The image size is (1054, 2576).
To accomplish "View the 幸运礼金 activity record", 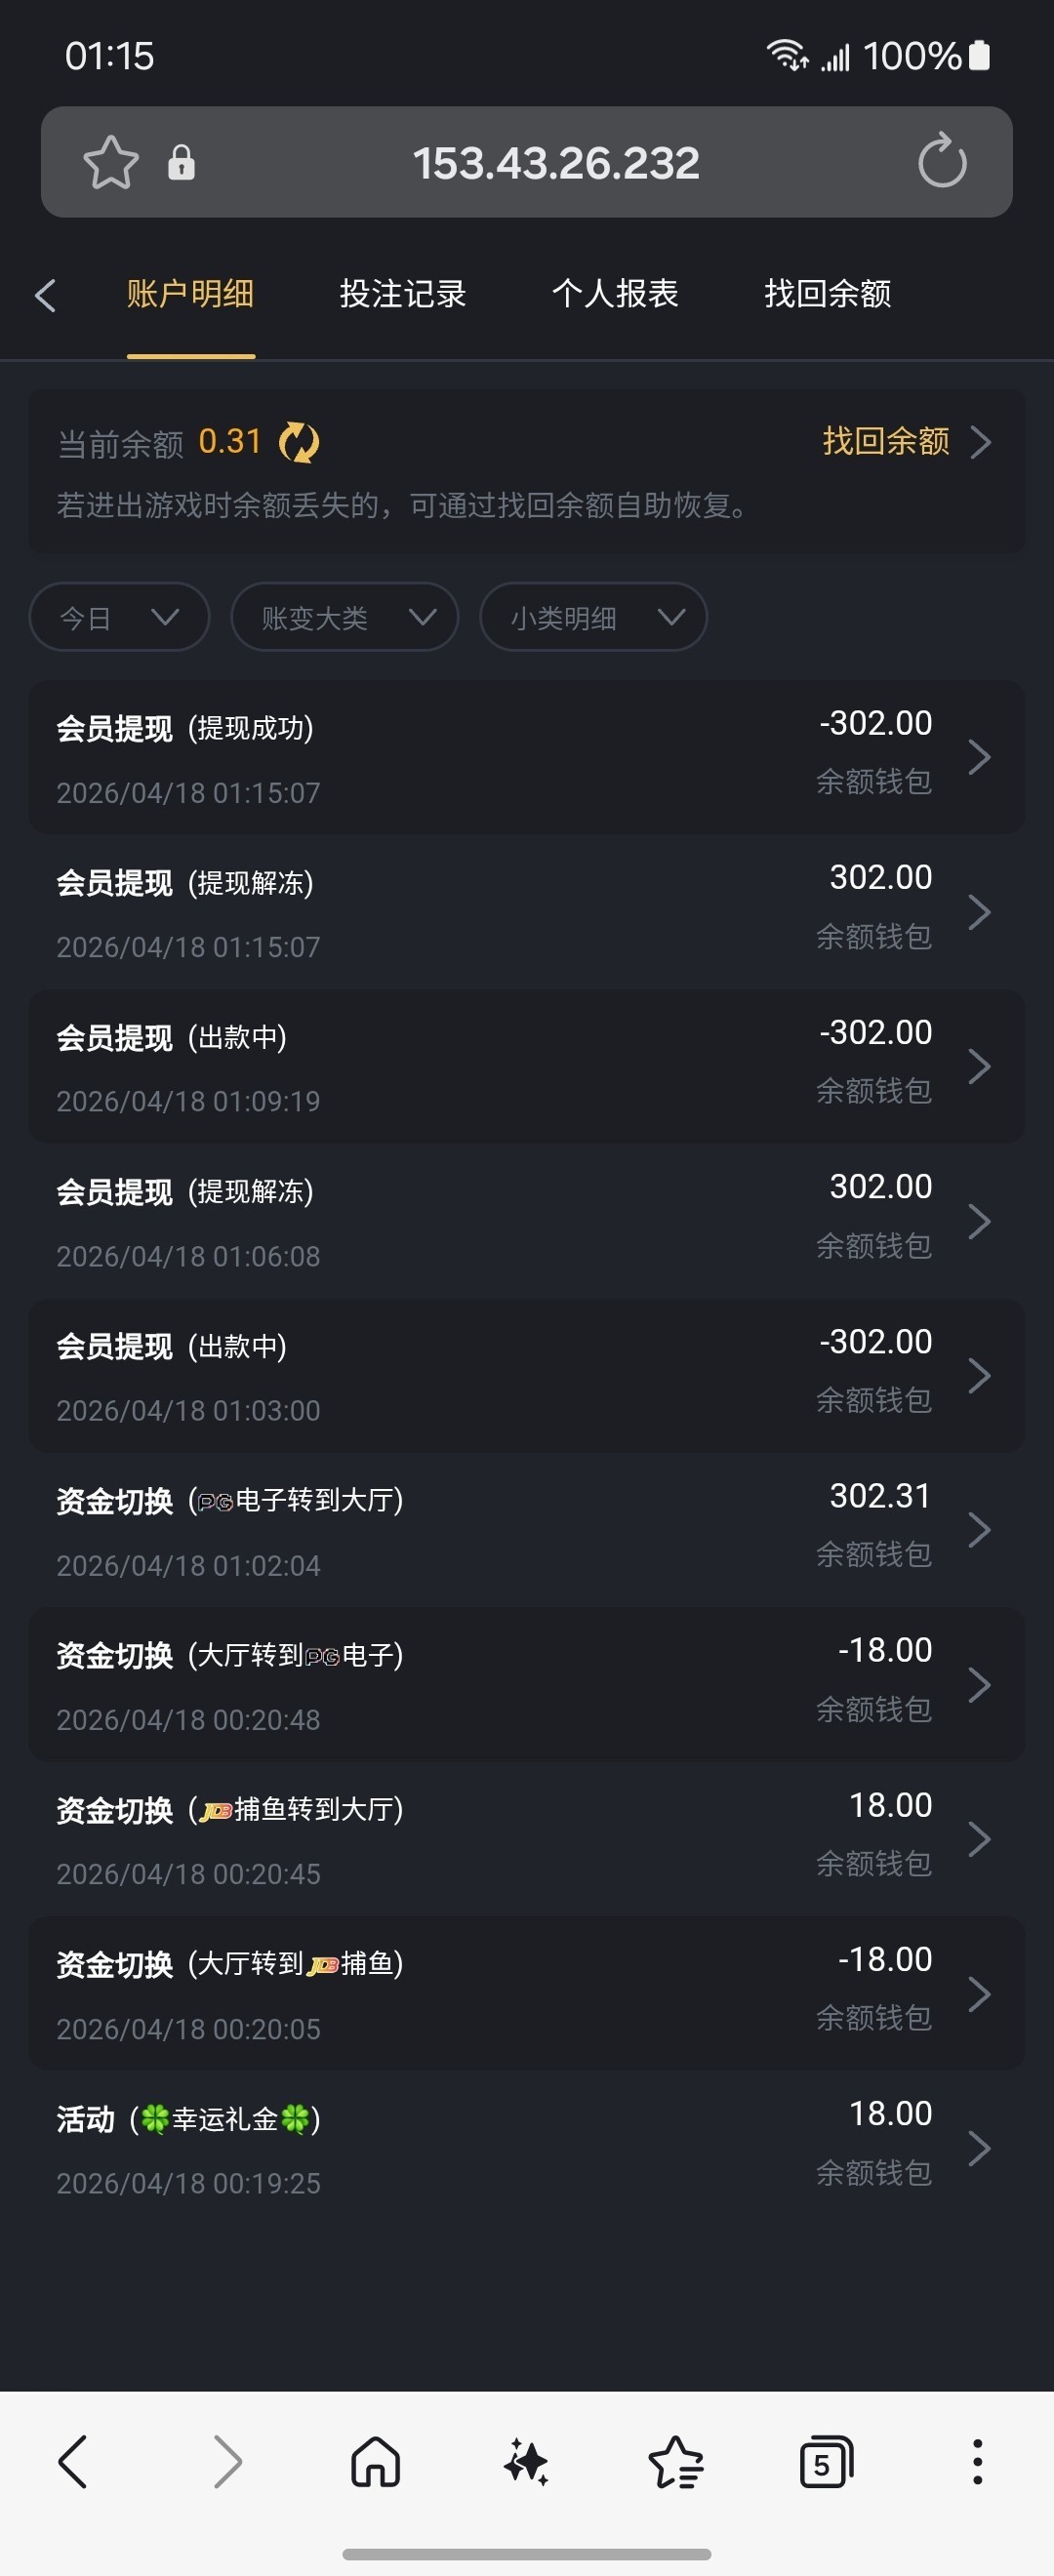I will click(526, 2148).
